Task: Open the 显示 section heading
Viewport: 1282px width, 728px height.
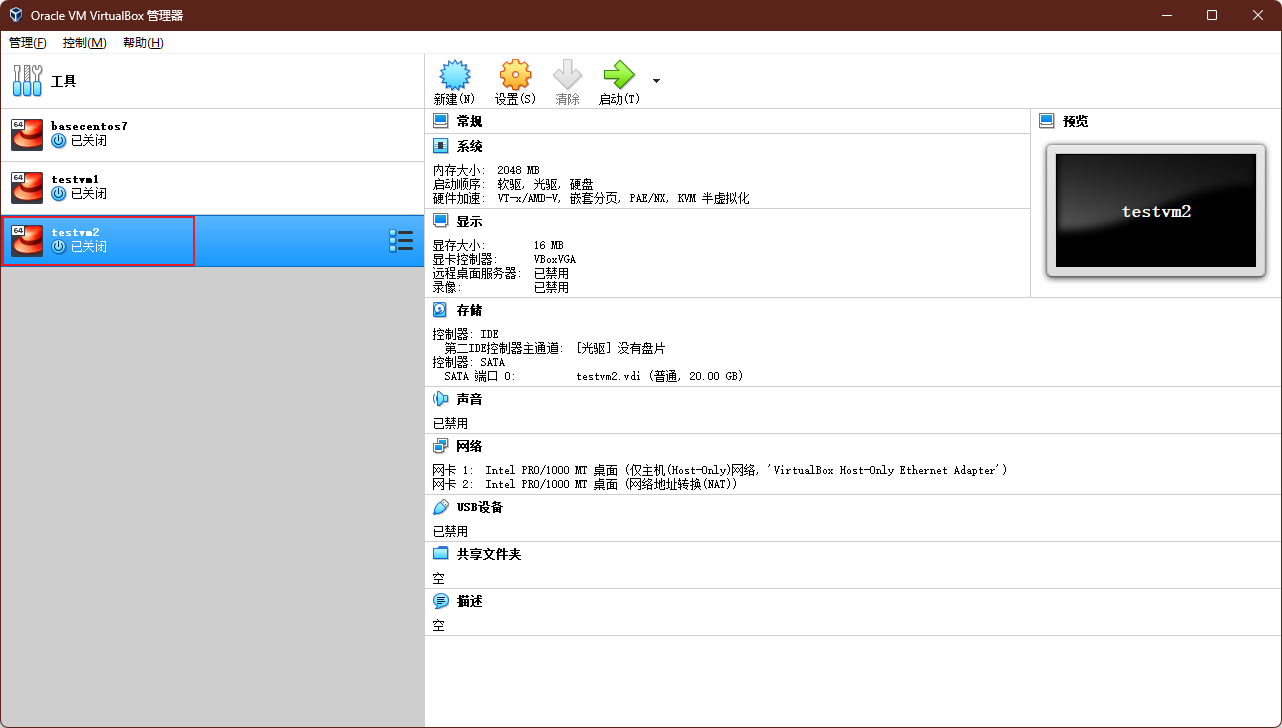Action: click(x=469, y=221)
